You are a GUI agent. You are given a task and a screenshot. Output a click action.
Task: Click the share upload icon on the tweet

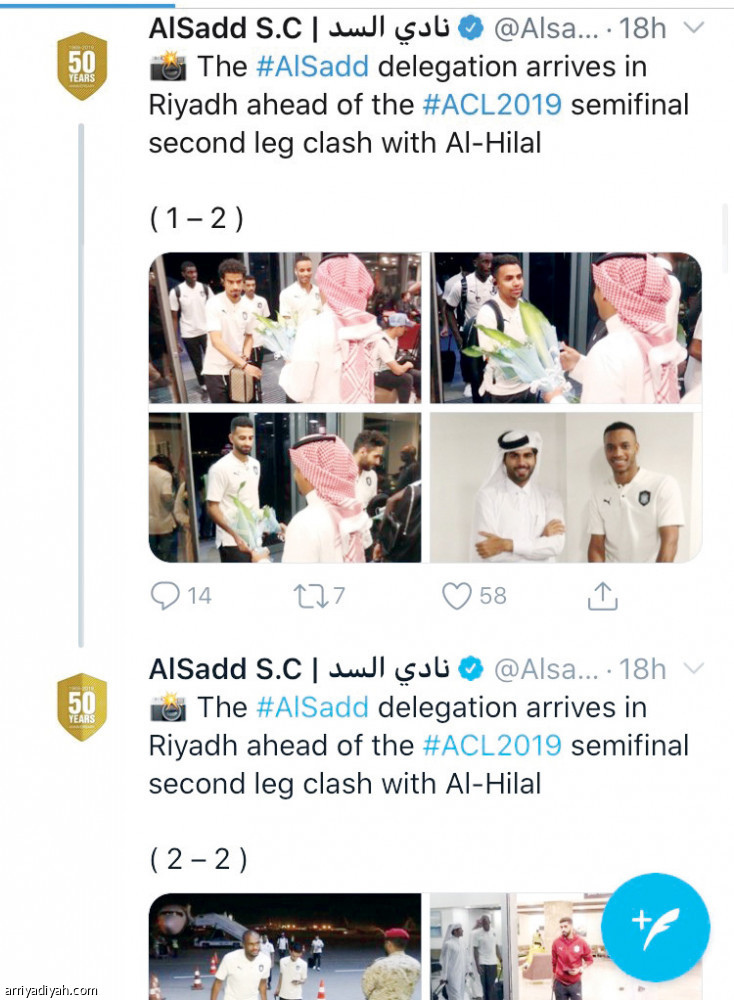(x=602, y=595)
